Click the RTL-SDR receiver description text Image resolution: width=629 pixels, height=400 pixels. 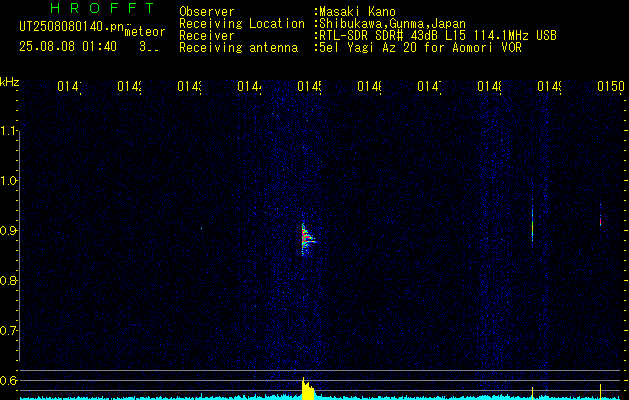(438, 36)
